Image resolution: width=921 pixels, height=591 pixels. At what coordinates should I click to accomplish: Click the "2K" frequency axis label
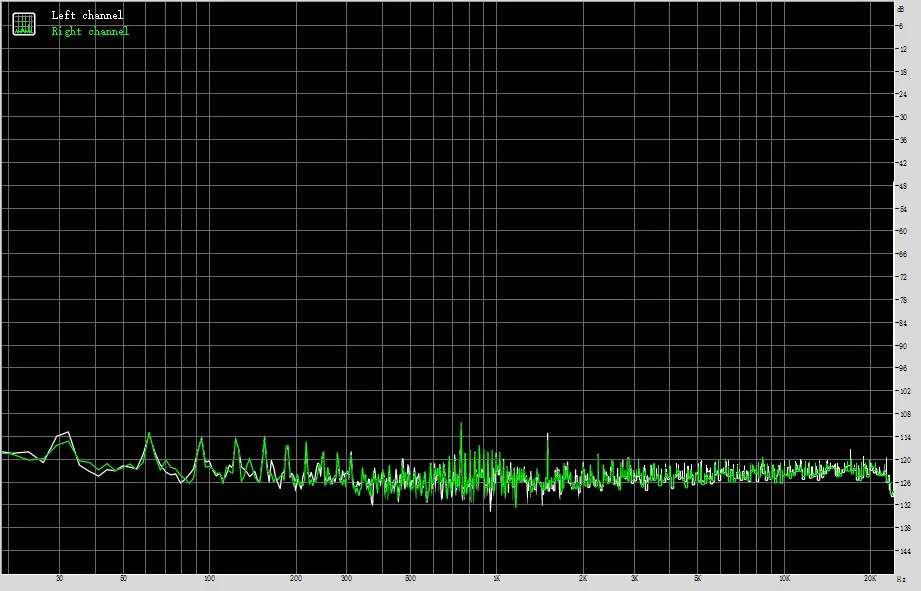pyautogui.click(x=583, y=579)
